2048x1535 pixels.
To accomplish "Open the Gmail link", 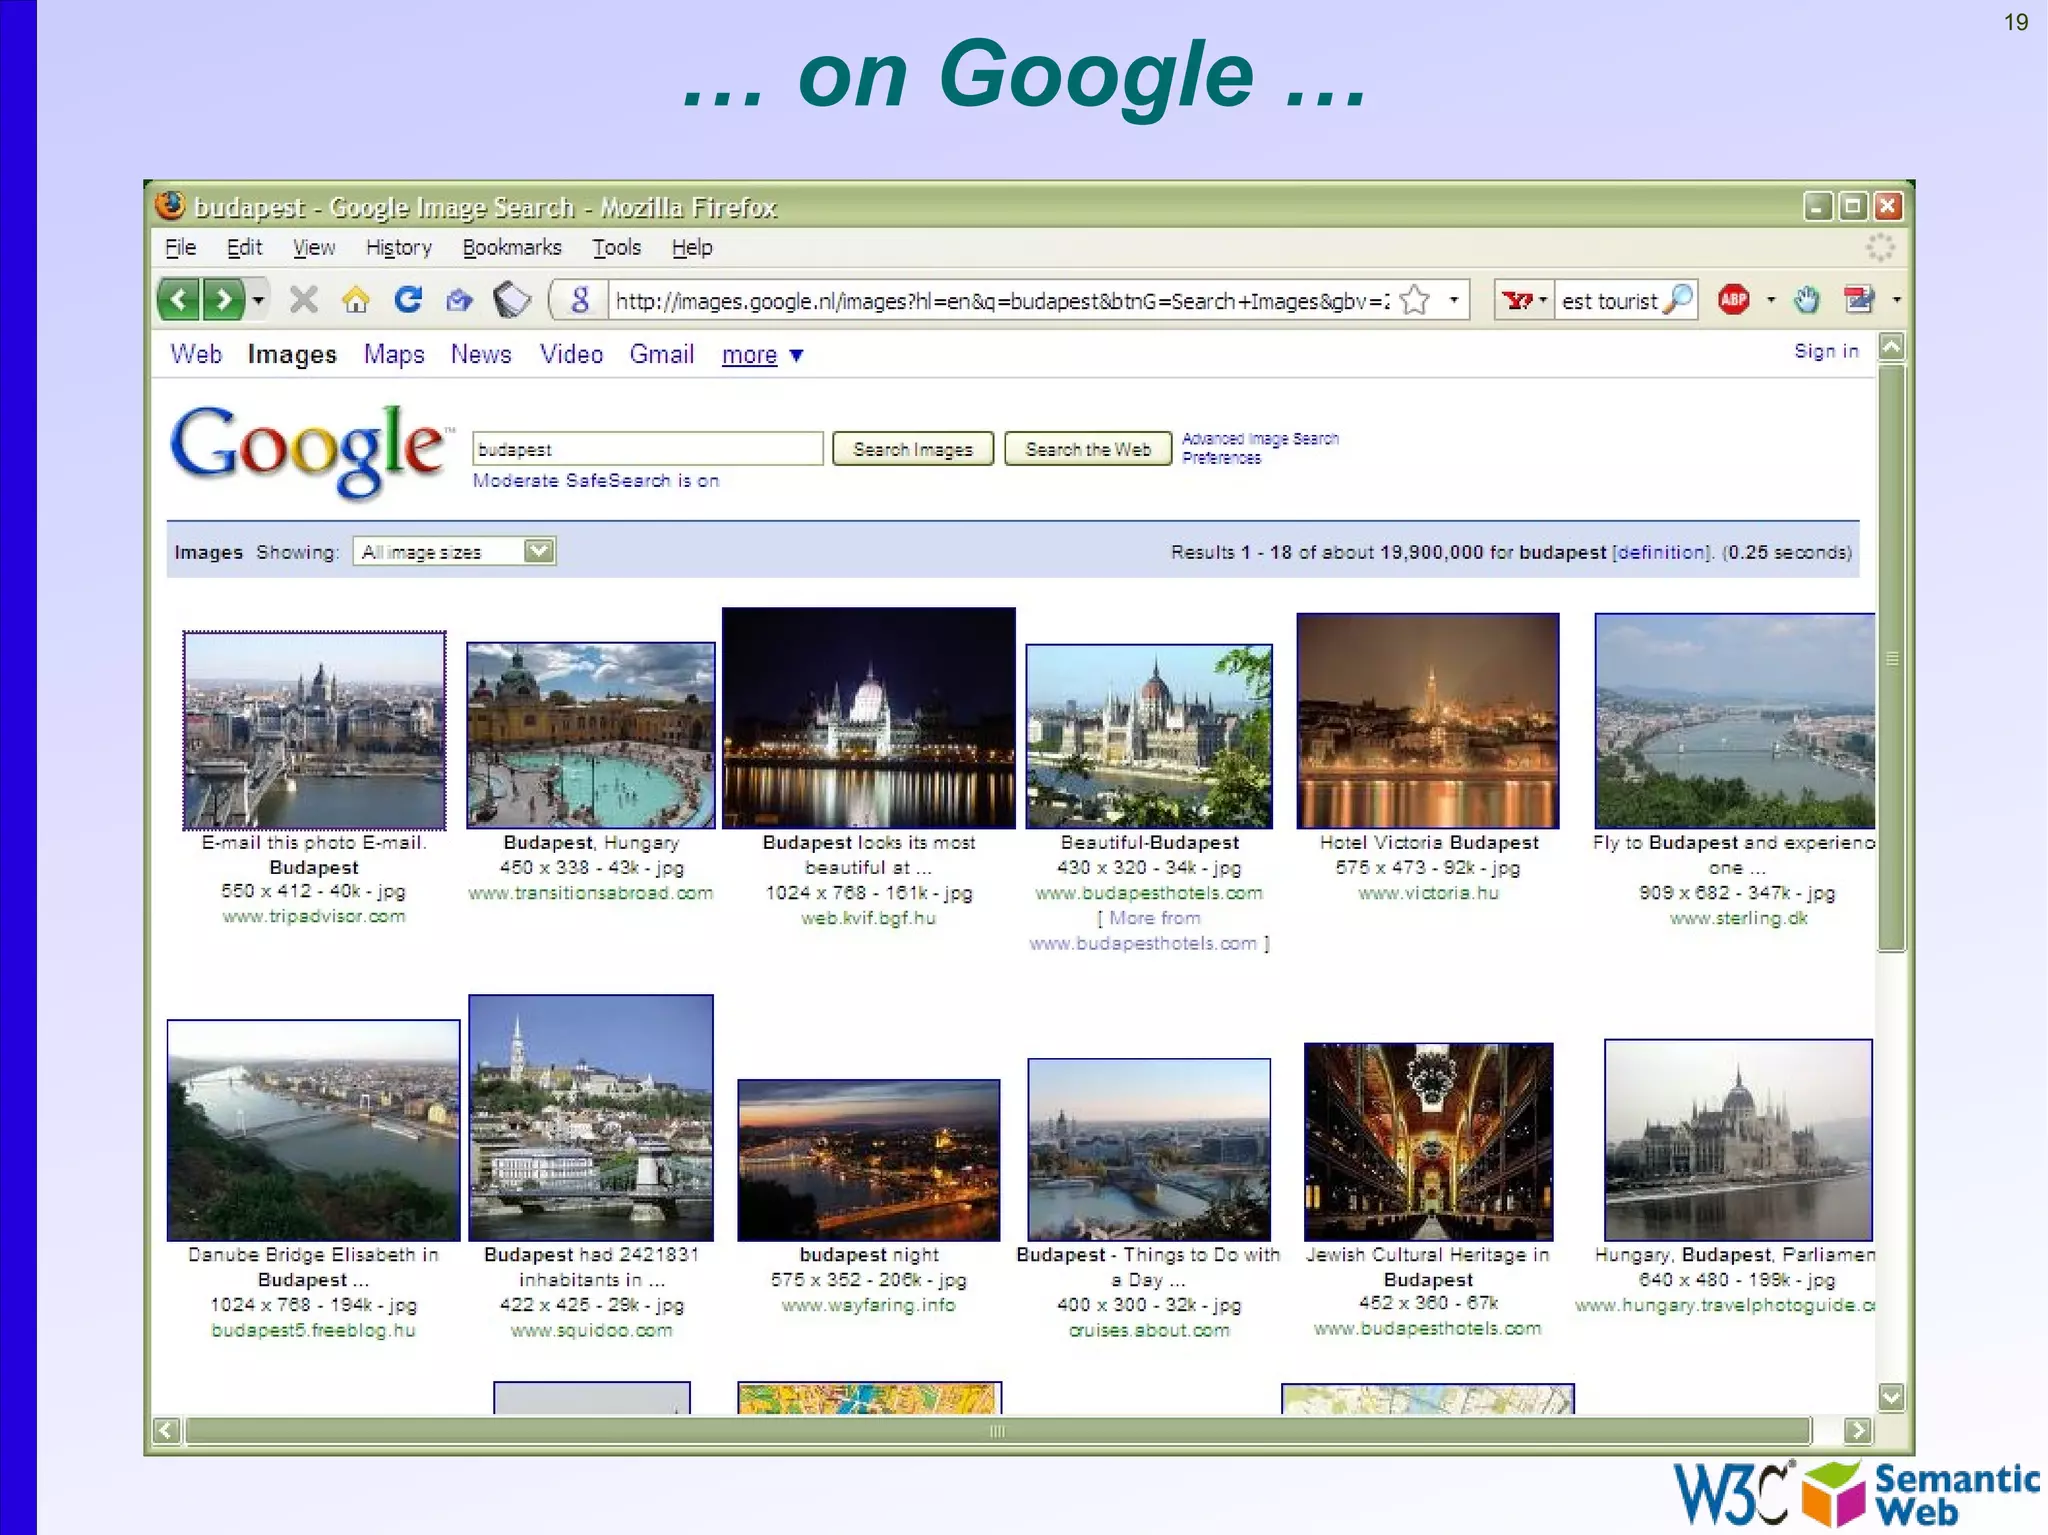I will pos(661,354).
